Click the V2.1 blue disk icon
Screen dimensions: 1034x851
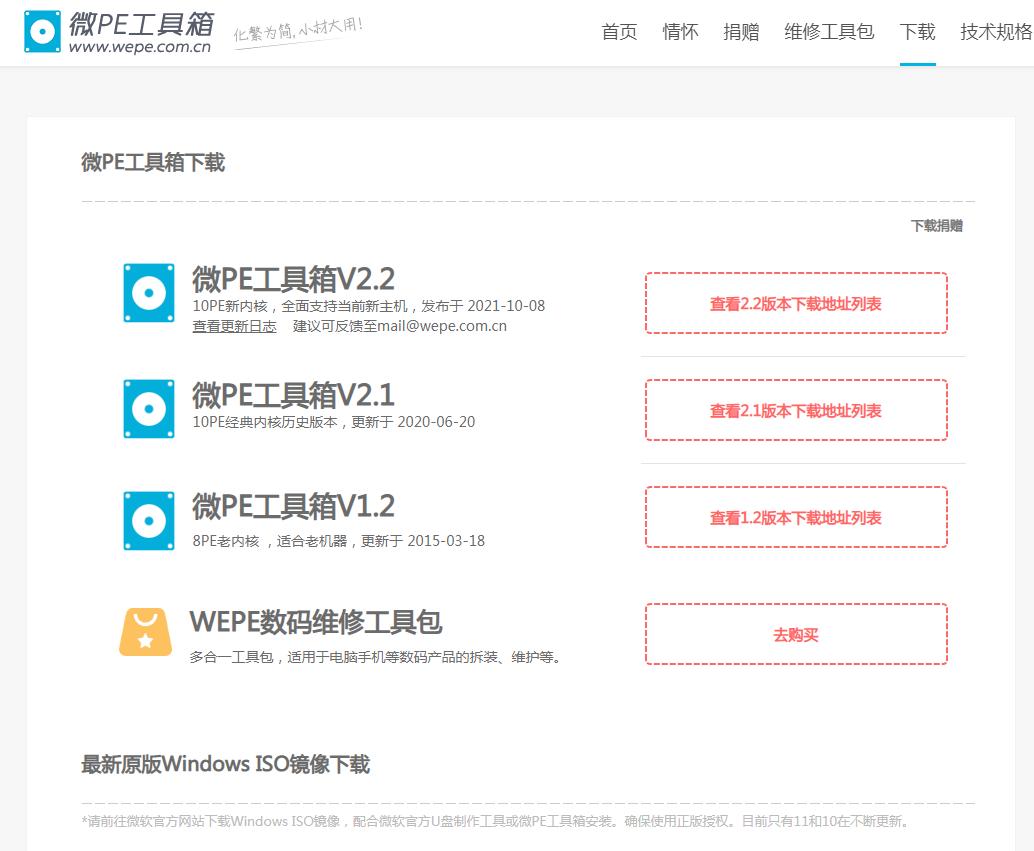pyautogui.click(x=148, y=409)
